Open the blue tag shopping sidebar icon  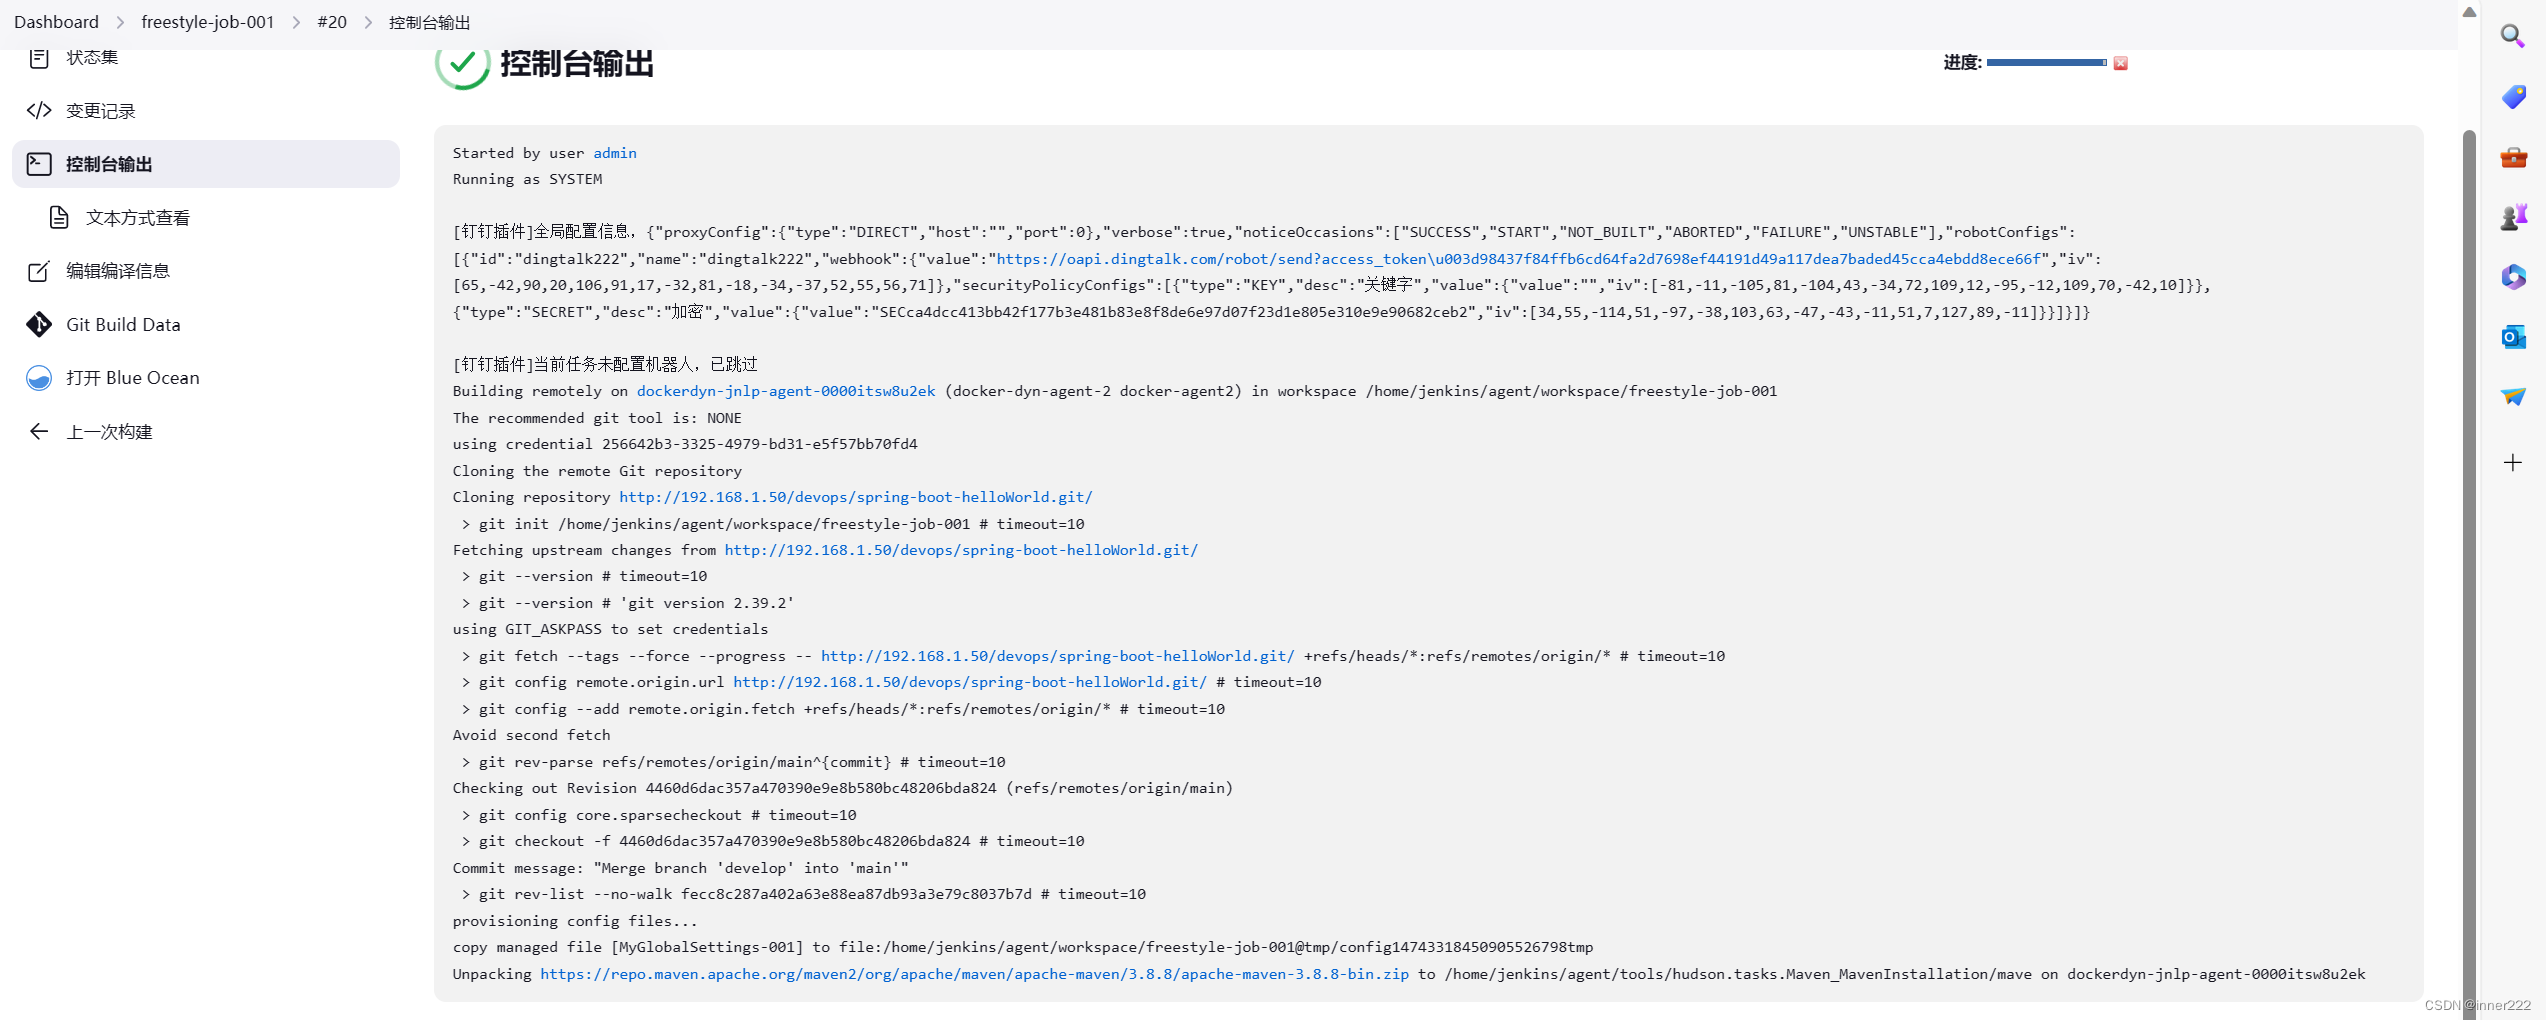pos(2513,97)
